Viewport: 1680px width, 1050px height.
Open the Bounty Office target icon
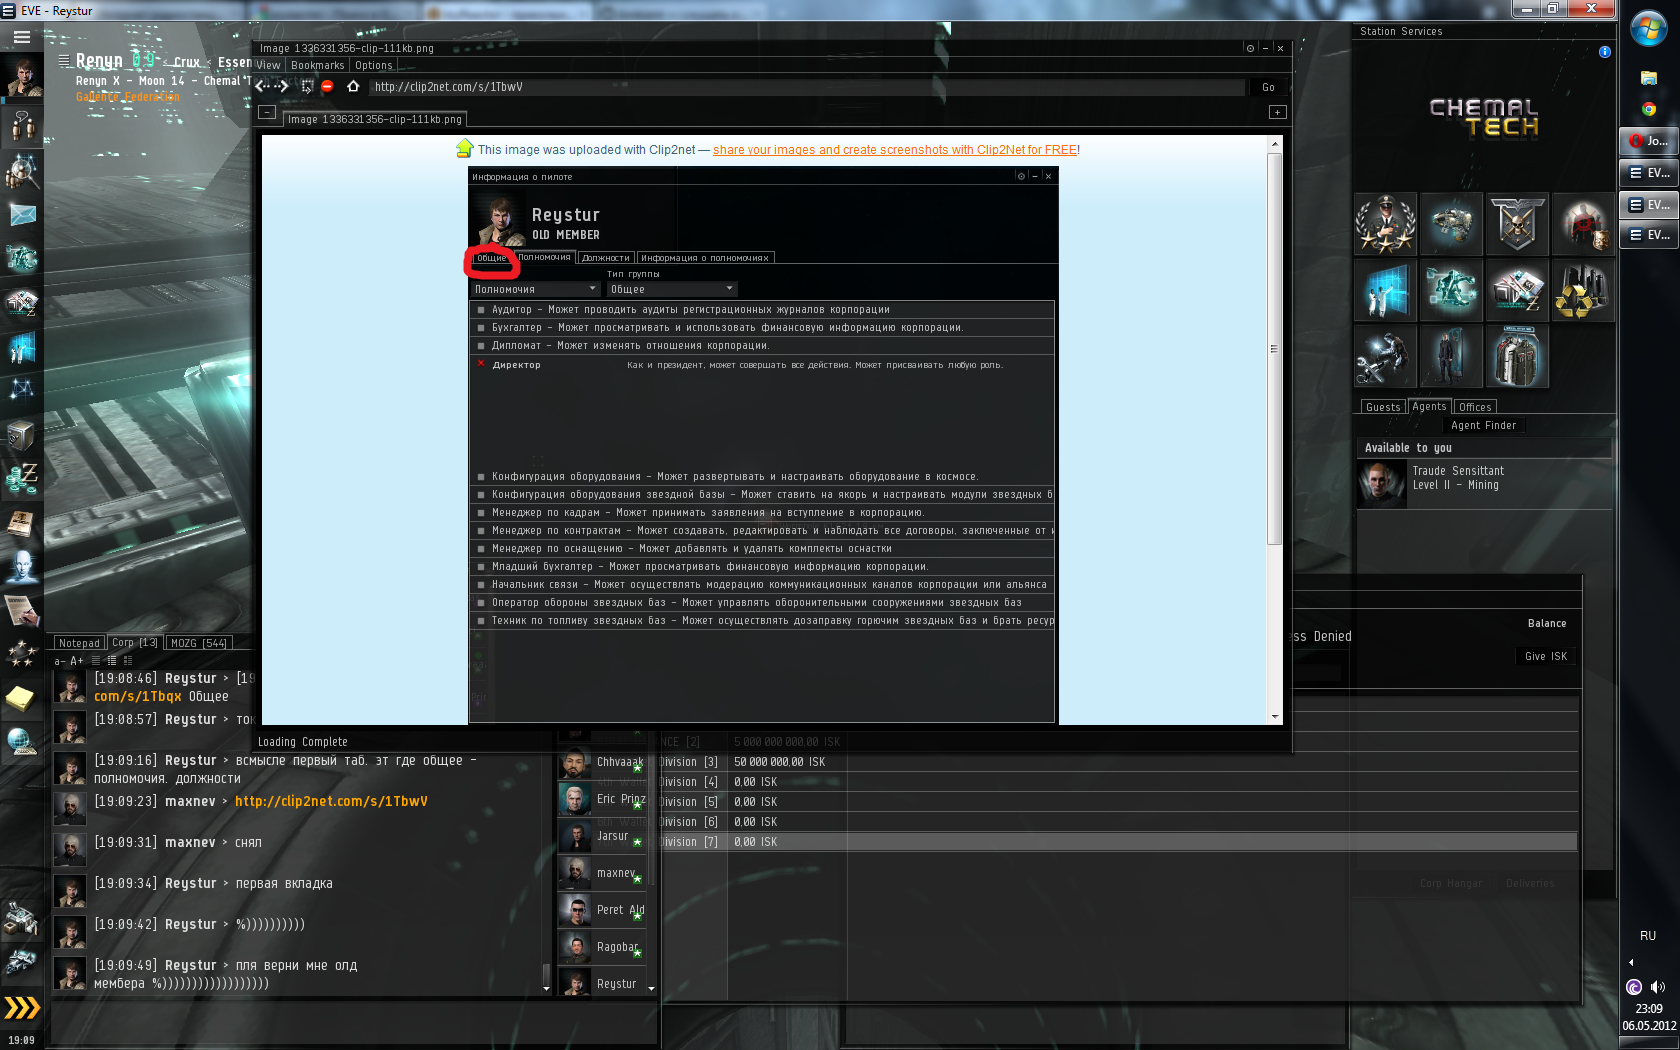pyautogui.click(x=1583, y=224)
